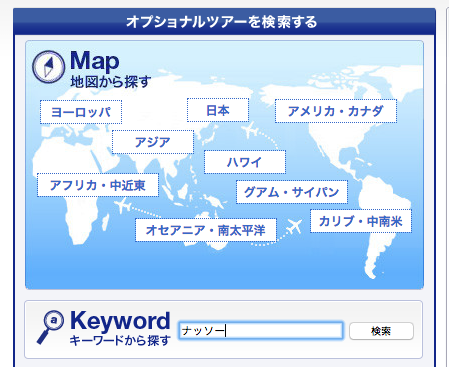Choose アフリカ・中近東 on the map
Image resolution: width=449 pixels, height=367 pixels.
tap(98, 185)
